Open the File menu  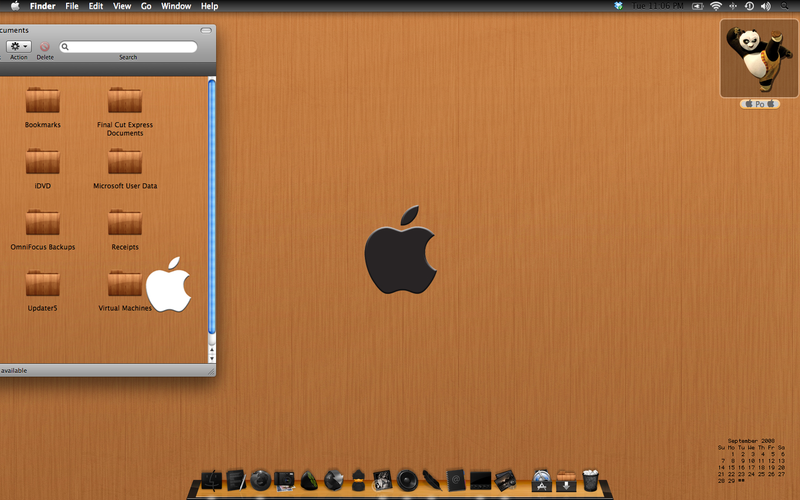coord(72,6)
